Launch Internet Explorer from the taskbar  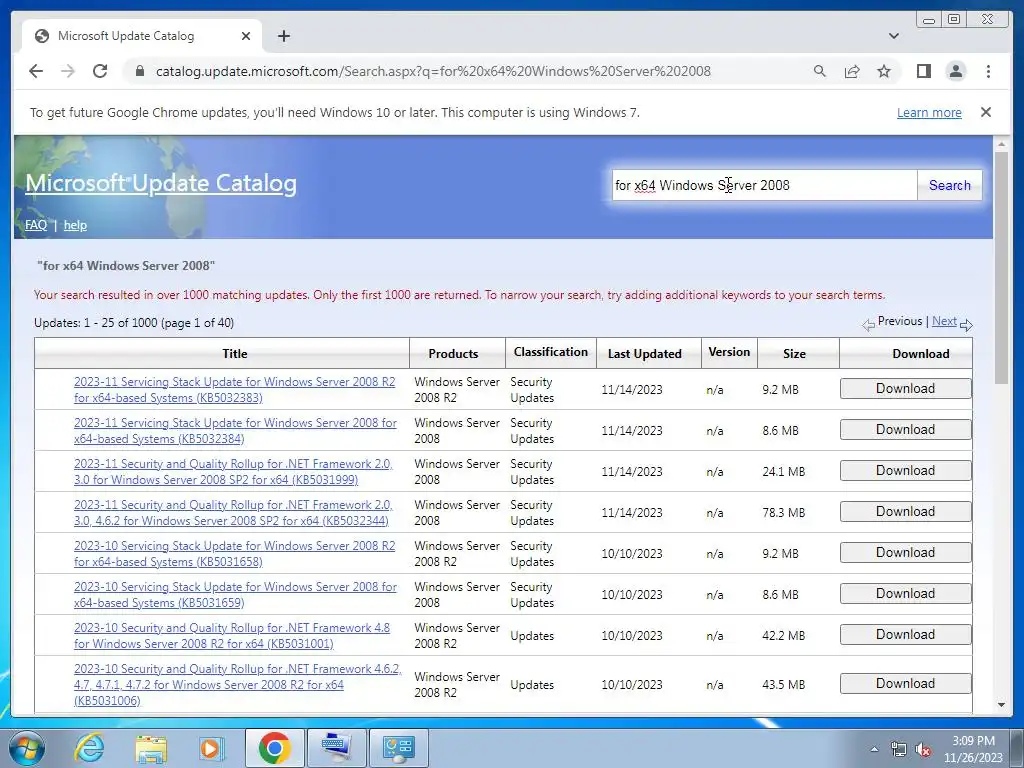tap(89, 748)
